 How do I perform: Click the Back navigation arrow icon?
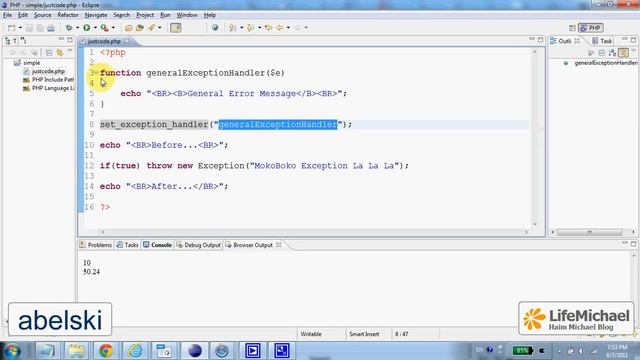[280, 28]
